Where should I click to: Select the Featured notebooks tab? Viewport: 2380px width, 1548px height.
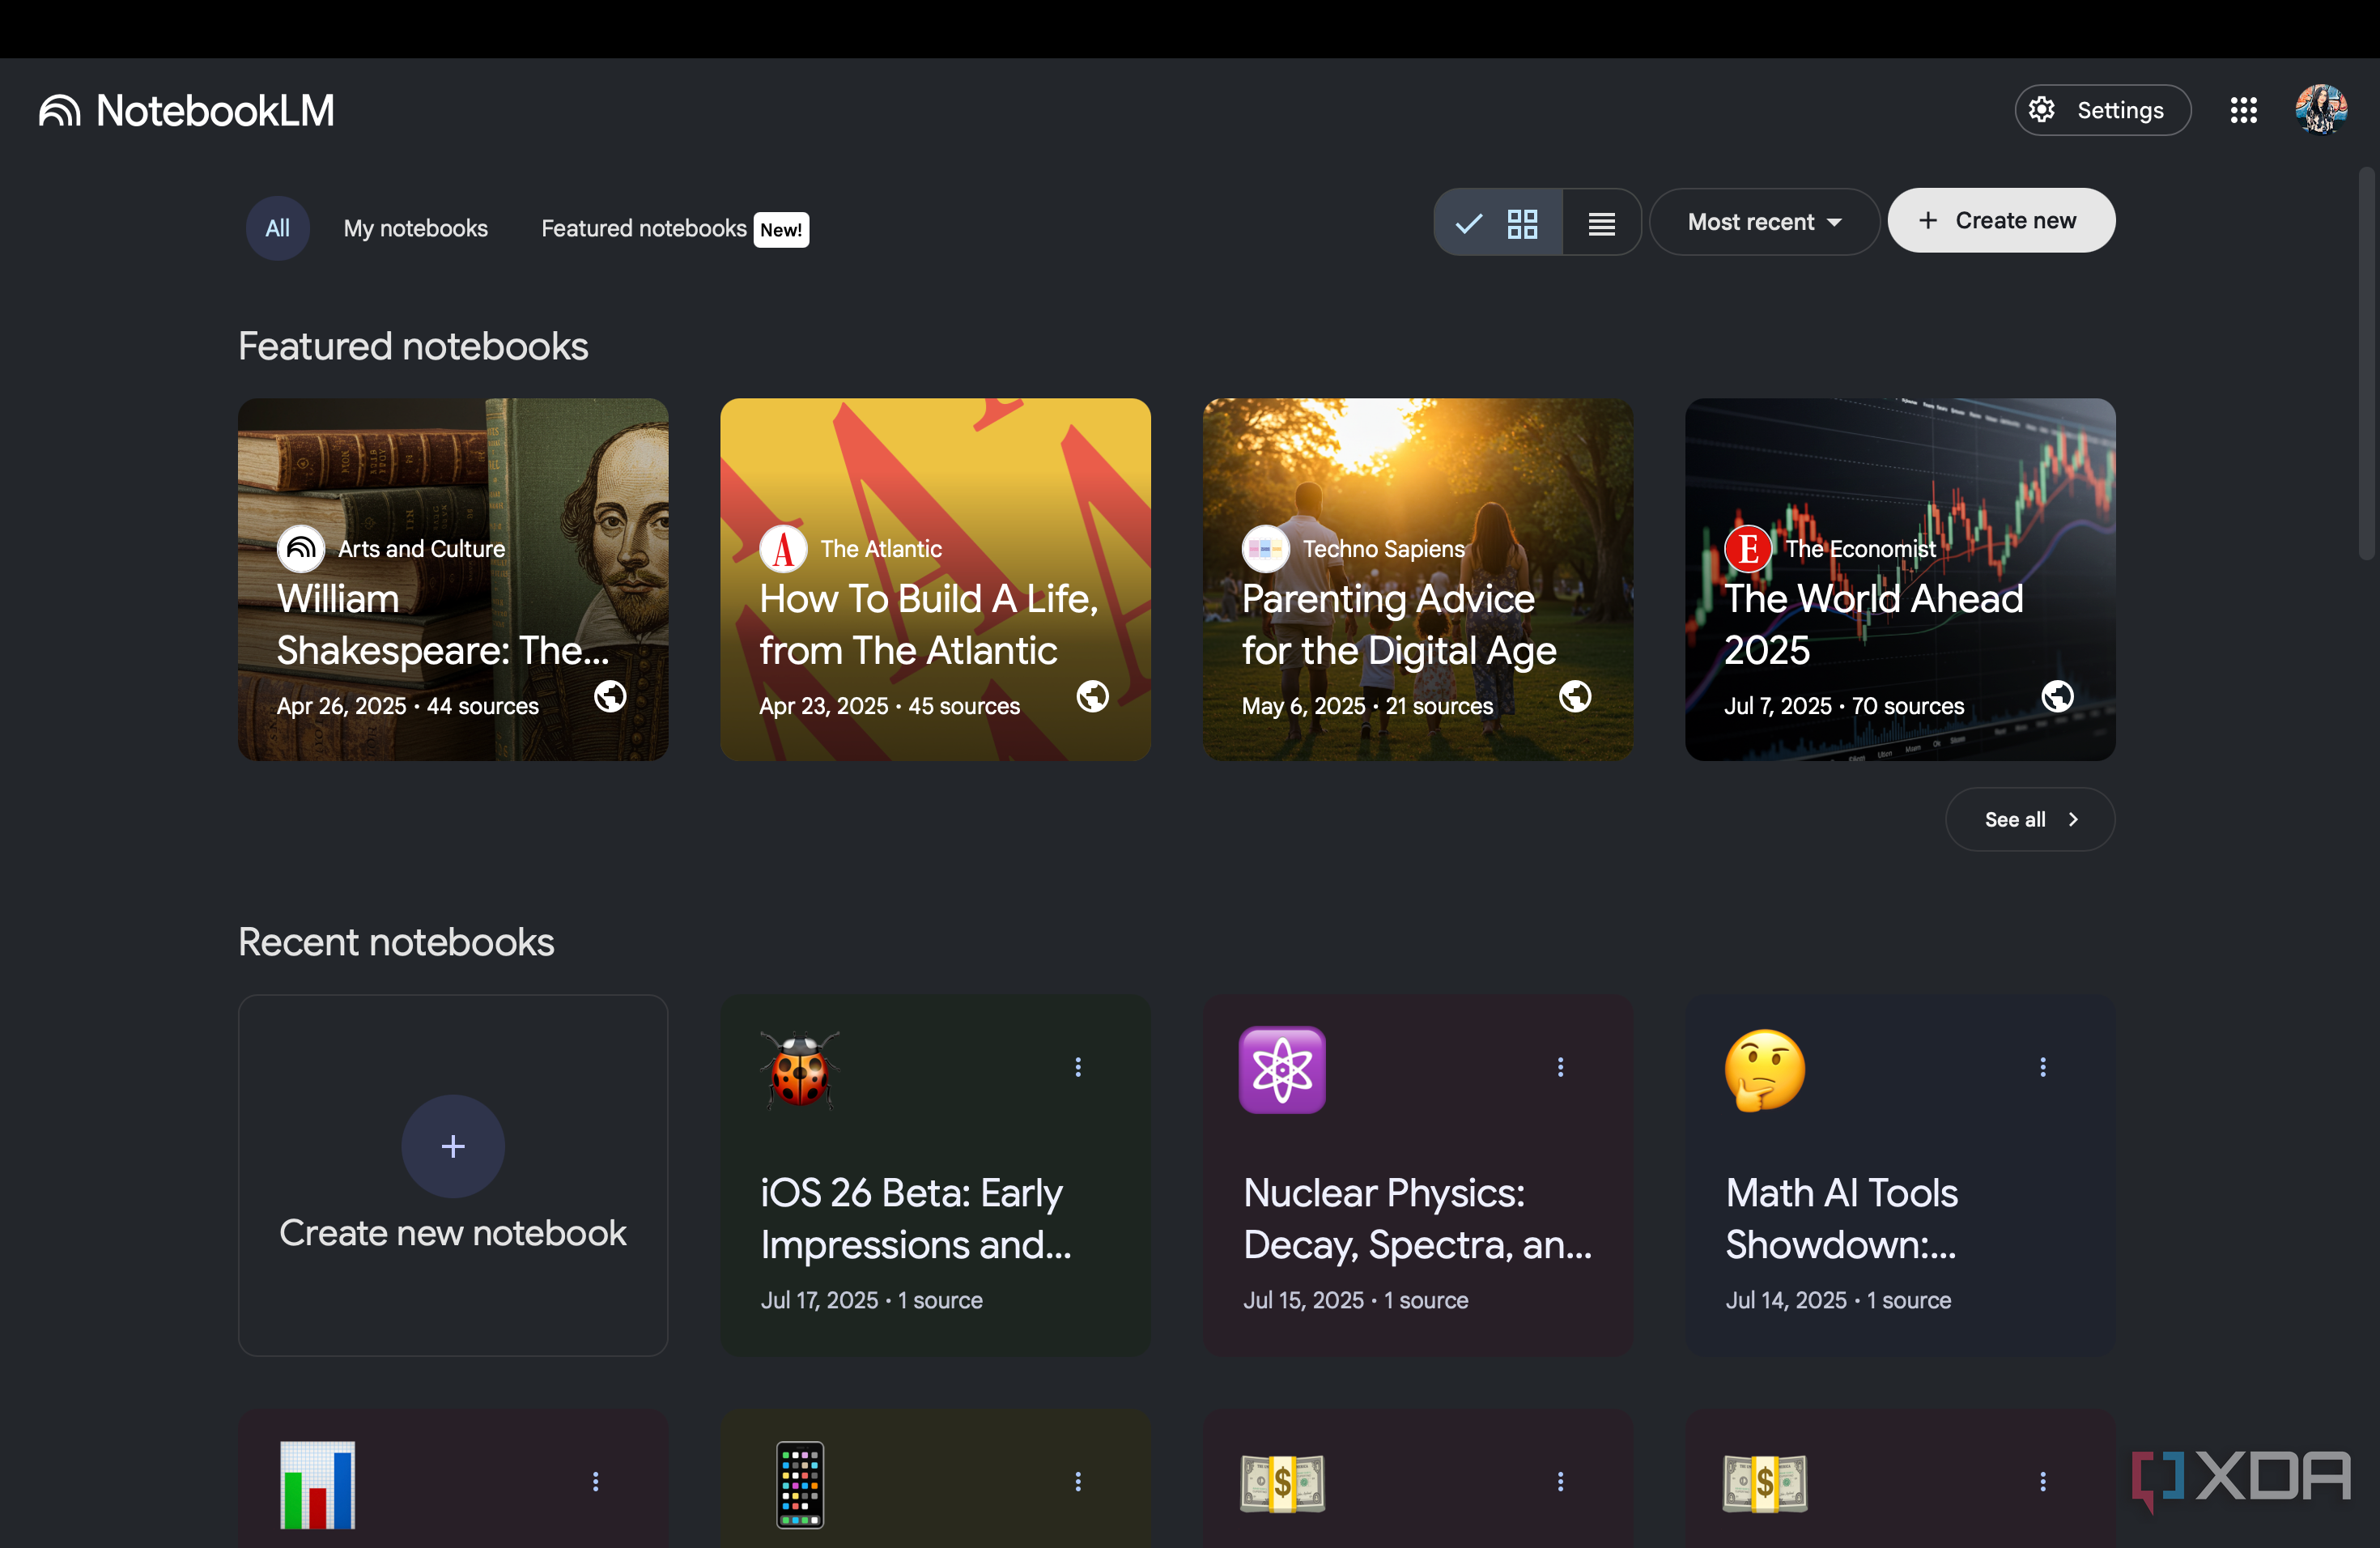(x=675, y=229)
